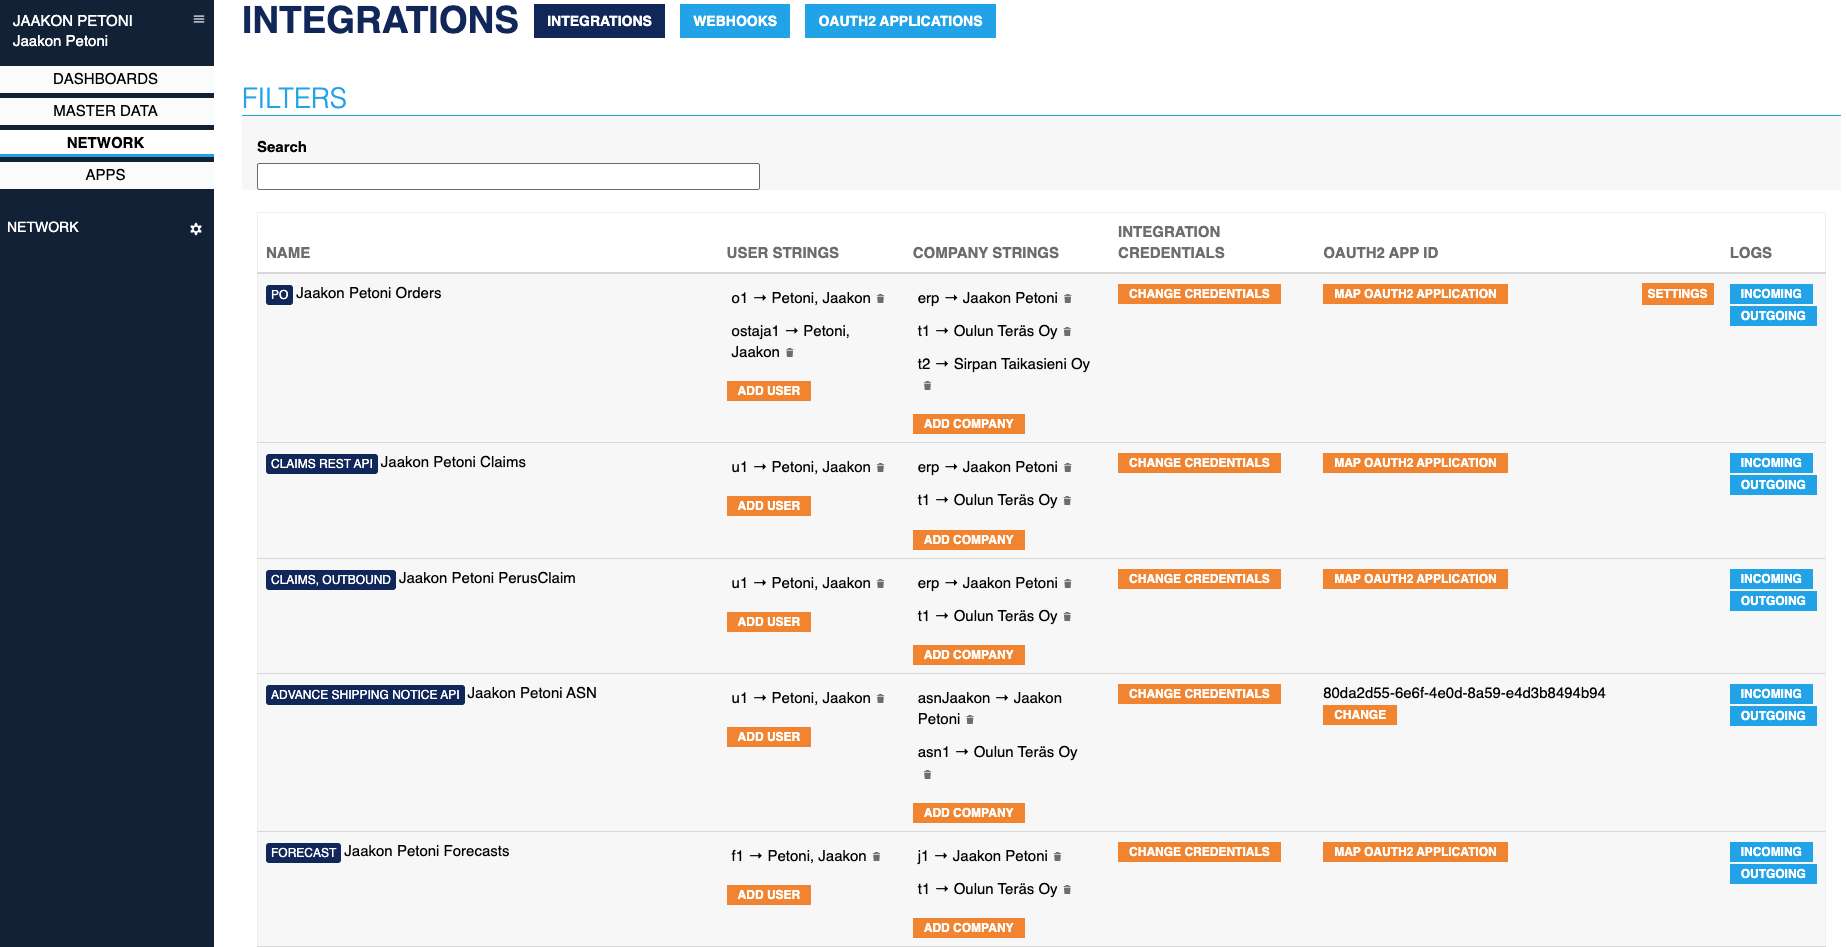Screen dimensions: 1846x947
Task: Delete asn1 Oulun Teräs Oy company string
Action: 927,775
